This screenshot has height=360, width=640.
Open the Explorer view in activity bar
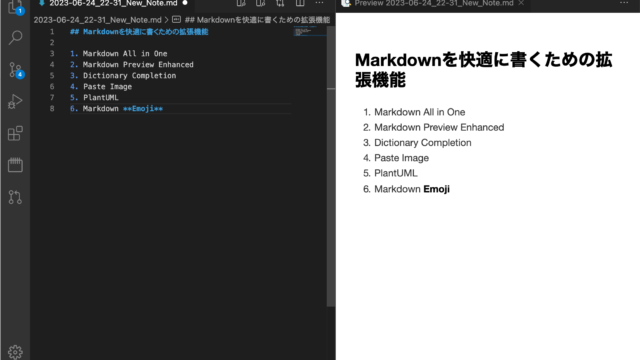[16, 7]
